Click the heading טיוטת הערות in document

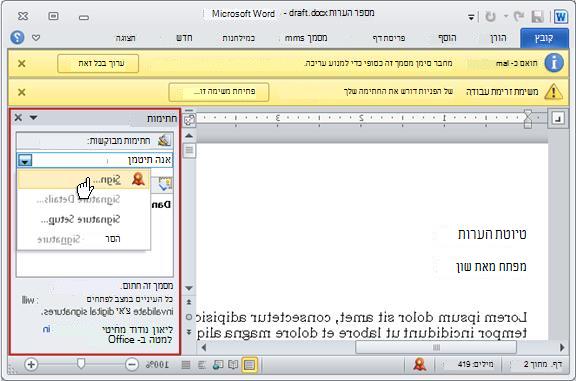(492, 234)
